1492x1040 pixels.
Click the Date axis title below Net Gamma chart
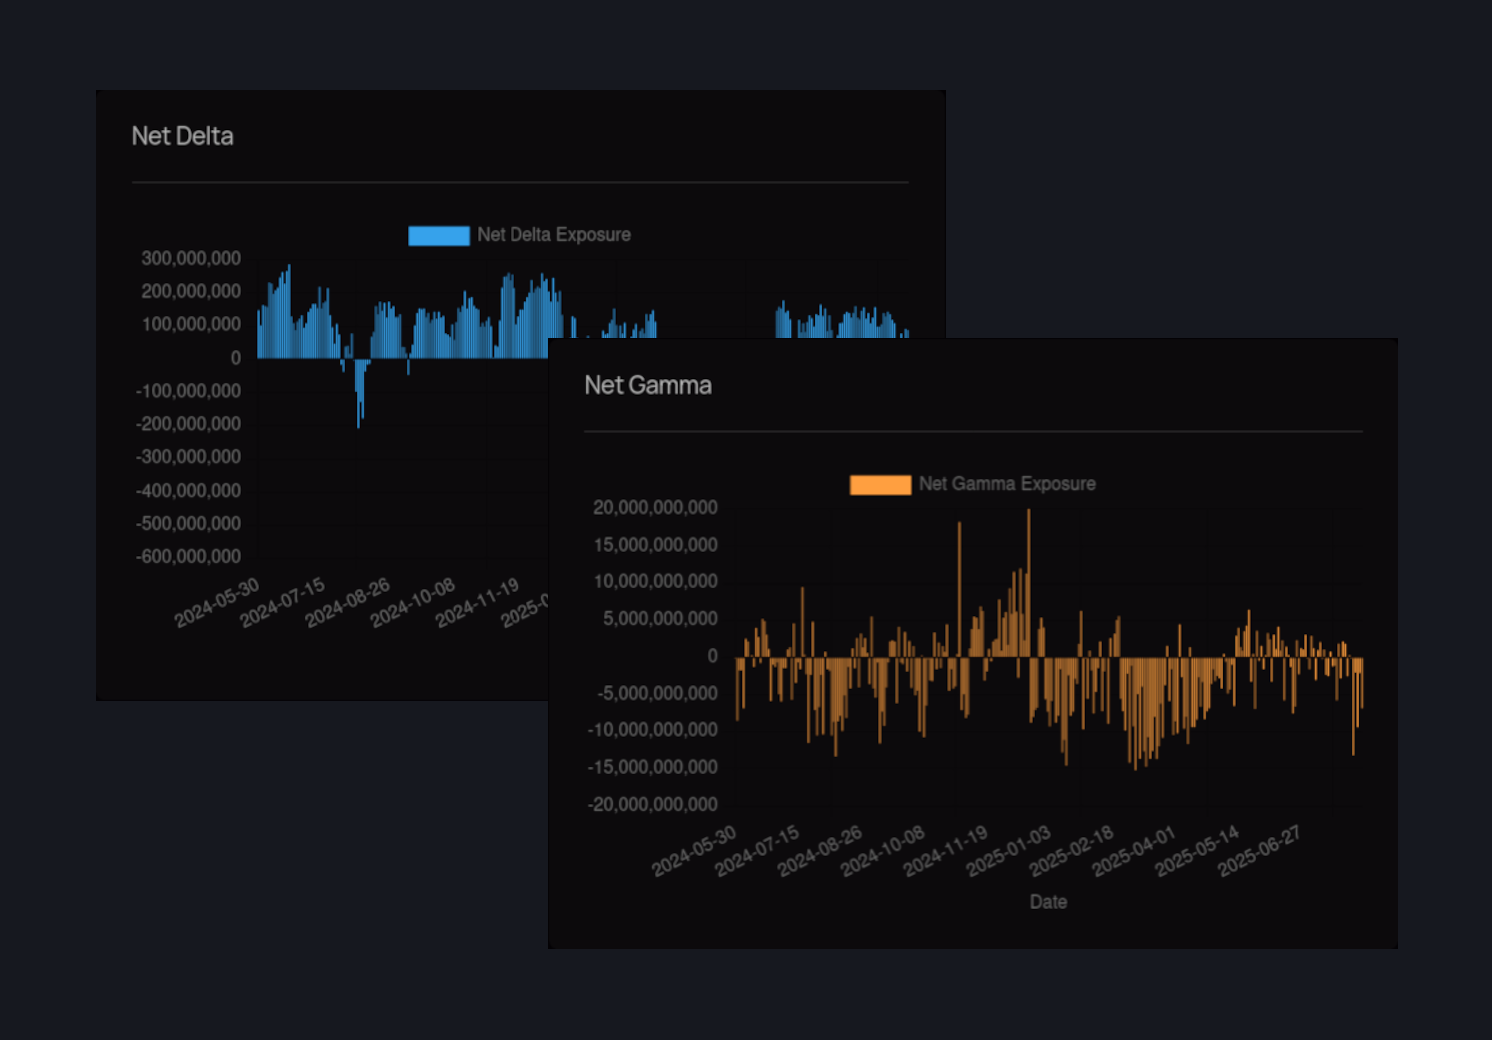tap(1047, 901)
